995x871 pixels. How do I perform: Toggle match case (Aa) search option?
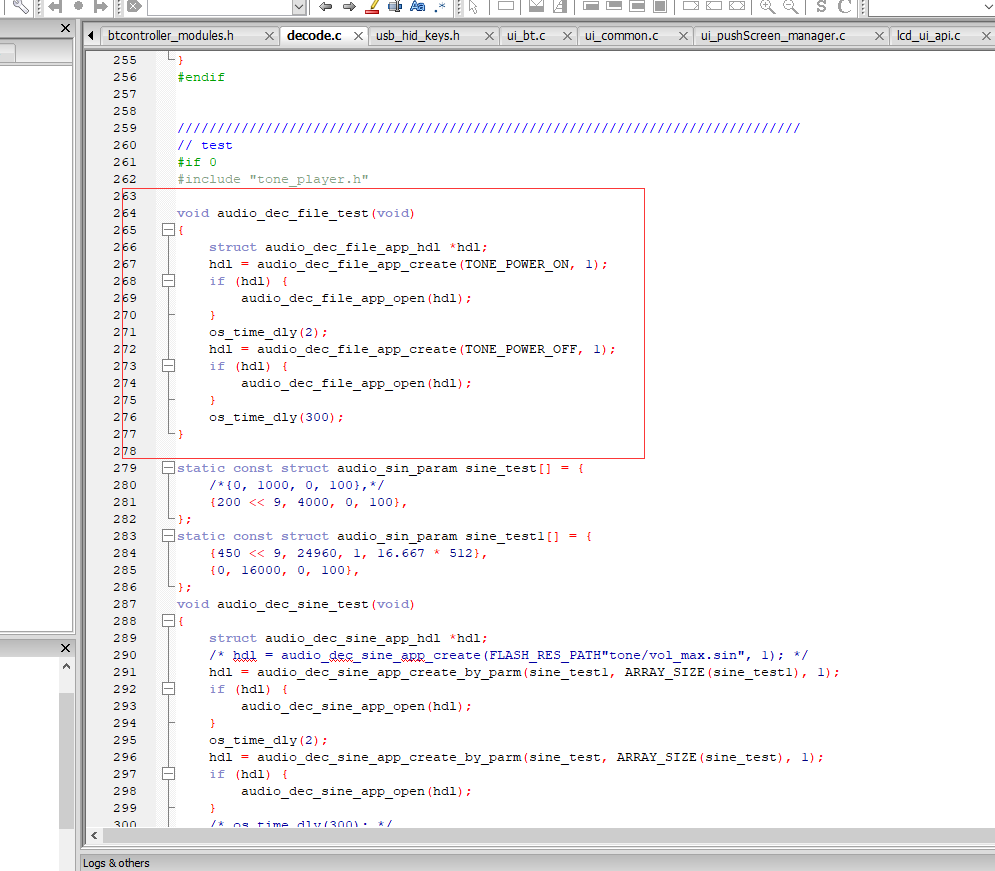418,6
